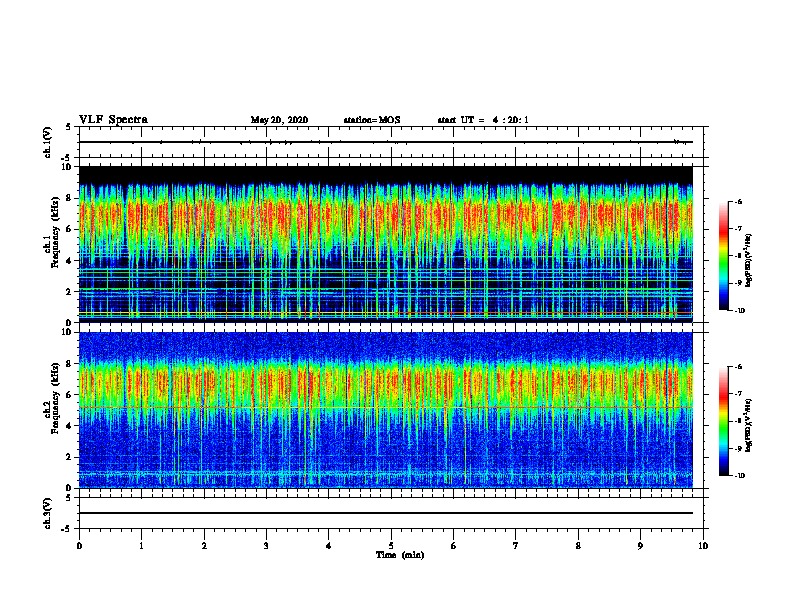Click the ch.1 "Frequency (kHz)" axis label
Viewport: 792px width, 612px height.
(55, 233)
